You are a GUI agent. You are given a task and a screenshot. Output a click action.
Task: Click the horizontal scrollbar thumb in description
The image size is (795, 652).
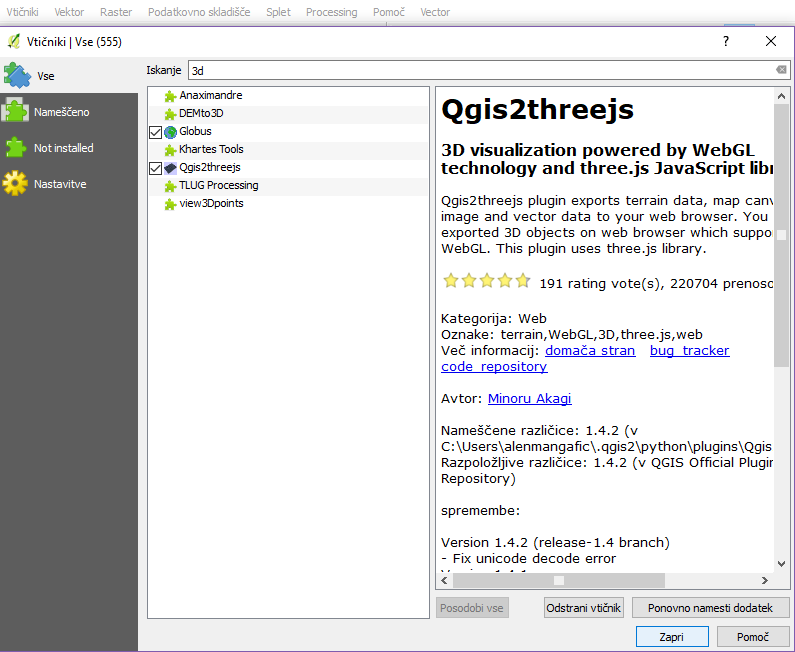(x=559, y=581)
